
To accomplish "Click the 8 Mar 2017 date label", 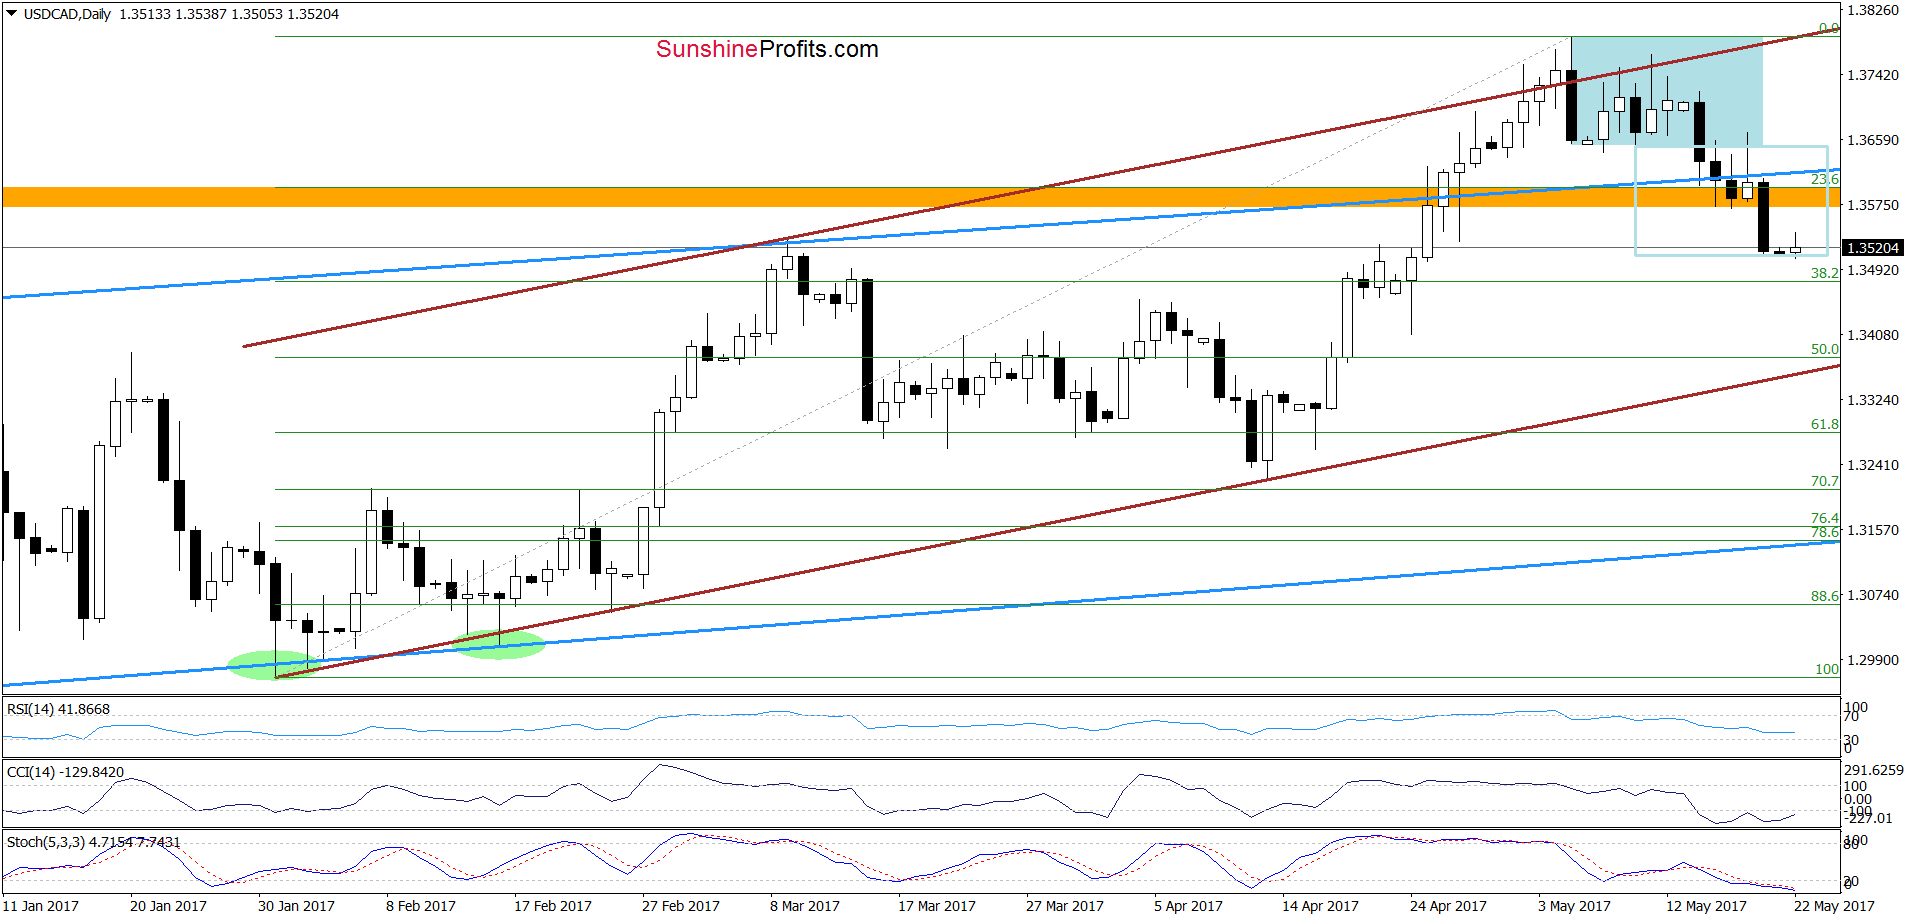I will click(805, 906).
